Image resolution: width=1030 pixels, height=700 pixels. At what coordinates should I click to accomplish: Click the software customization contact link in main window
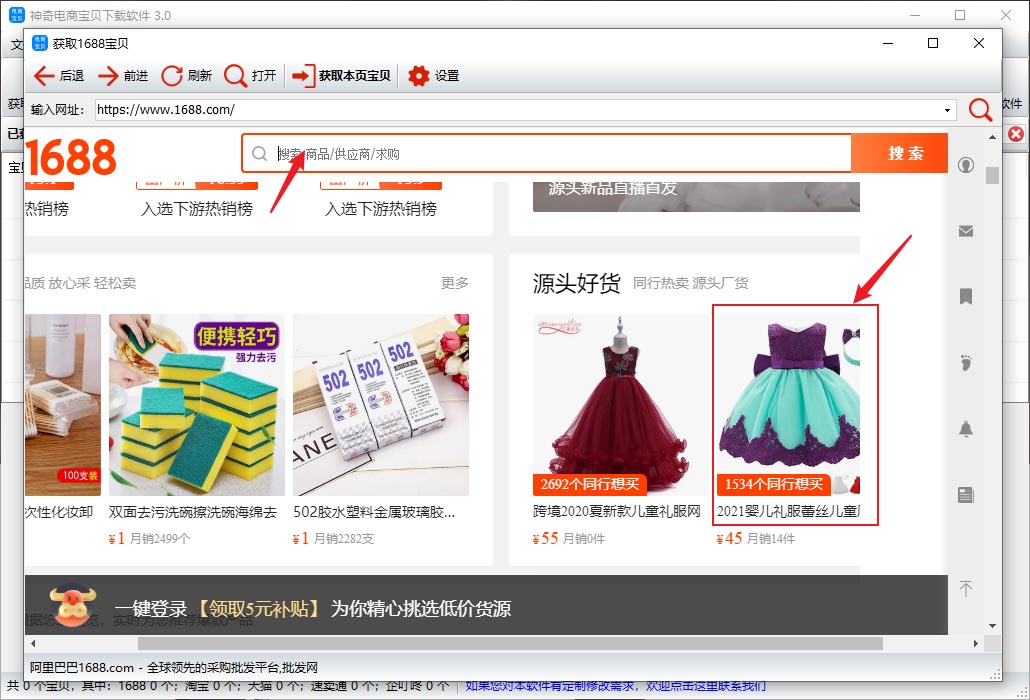tap(616, 686)
